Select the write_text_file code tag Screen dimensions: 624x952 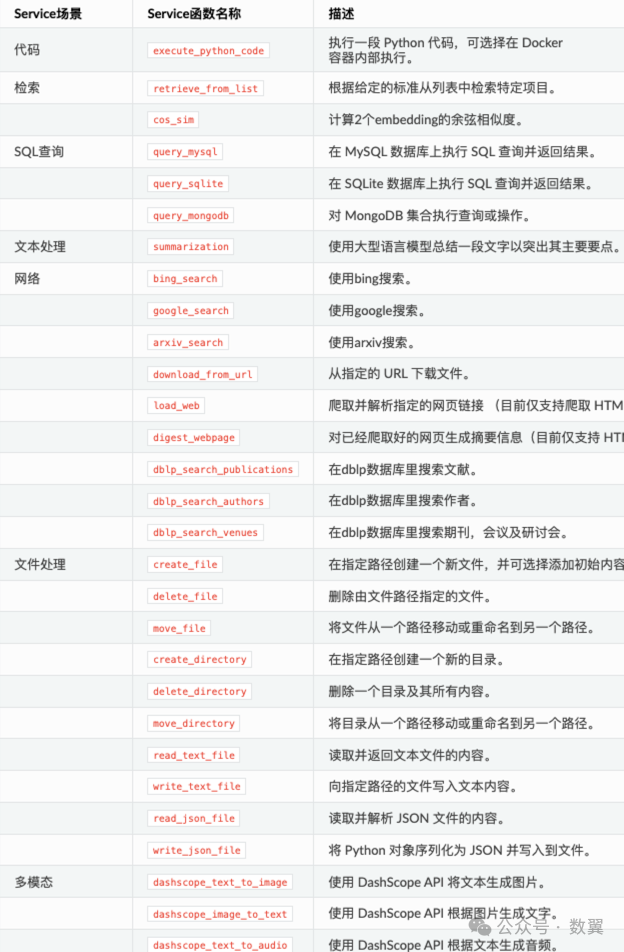coord(196,786)
